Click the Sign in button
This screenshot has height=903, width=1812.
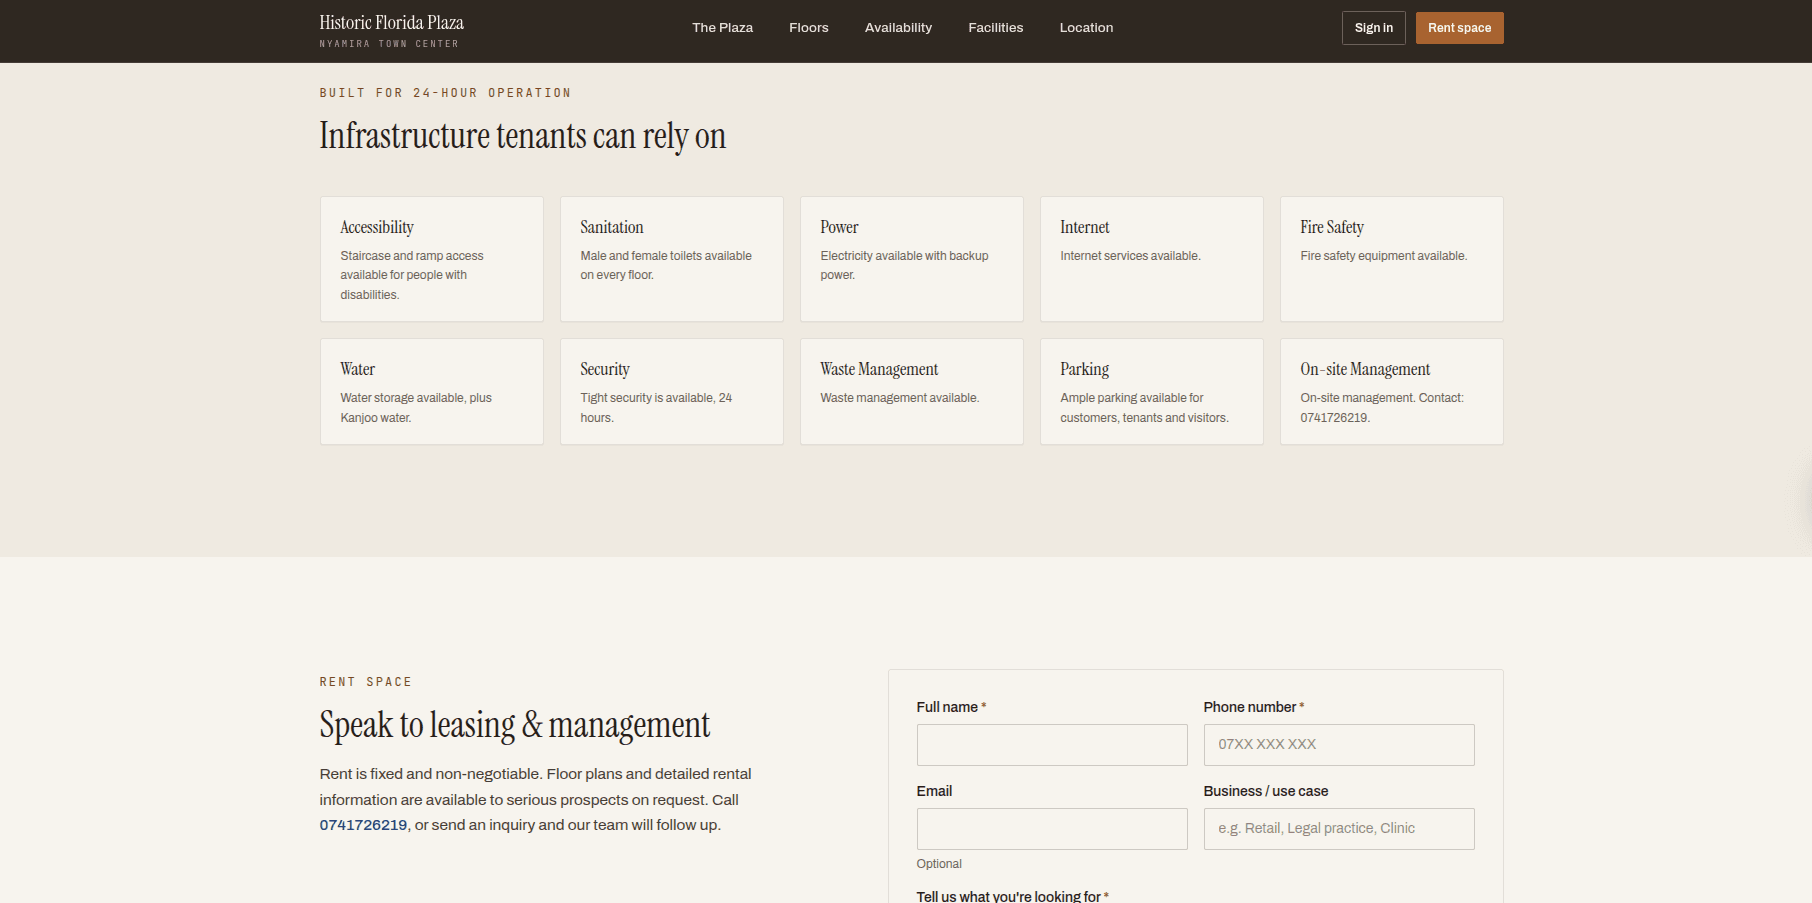click(x=1373, y=28)
